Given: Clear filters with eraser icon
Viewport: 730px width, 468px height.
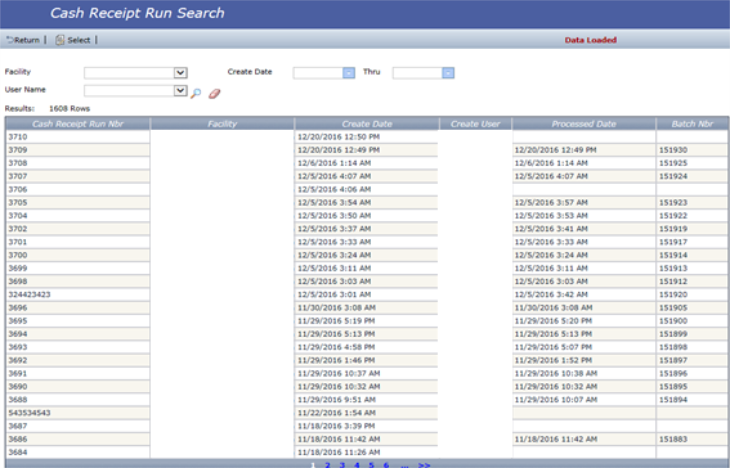Looking at the screenshot, I should pyautogui.click(x=214, y=94).
